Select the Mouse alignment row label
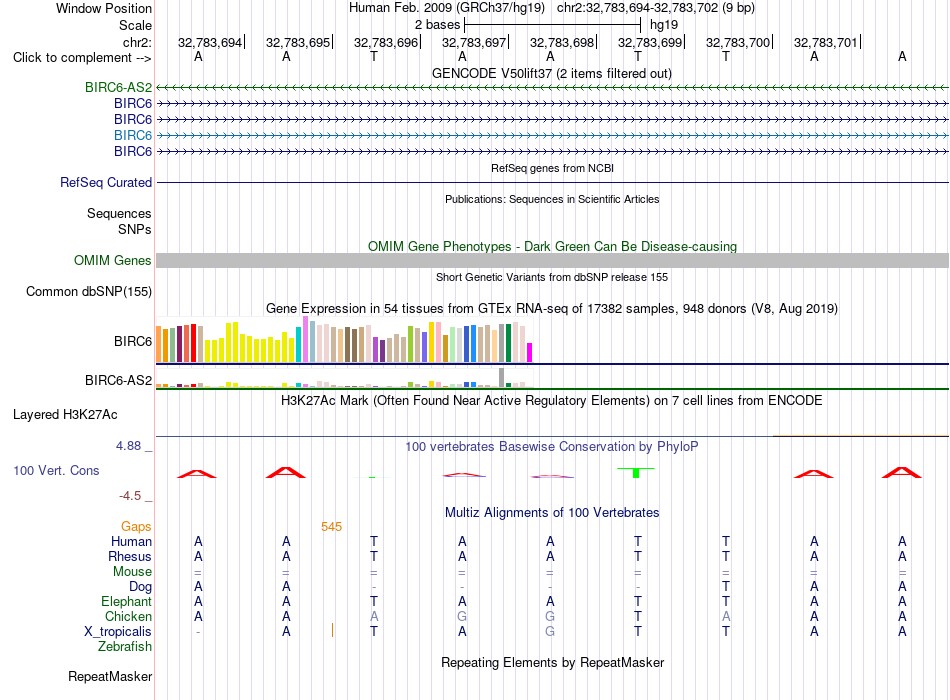Viewport: 950px width, 700px height. (x=133, y=572)
